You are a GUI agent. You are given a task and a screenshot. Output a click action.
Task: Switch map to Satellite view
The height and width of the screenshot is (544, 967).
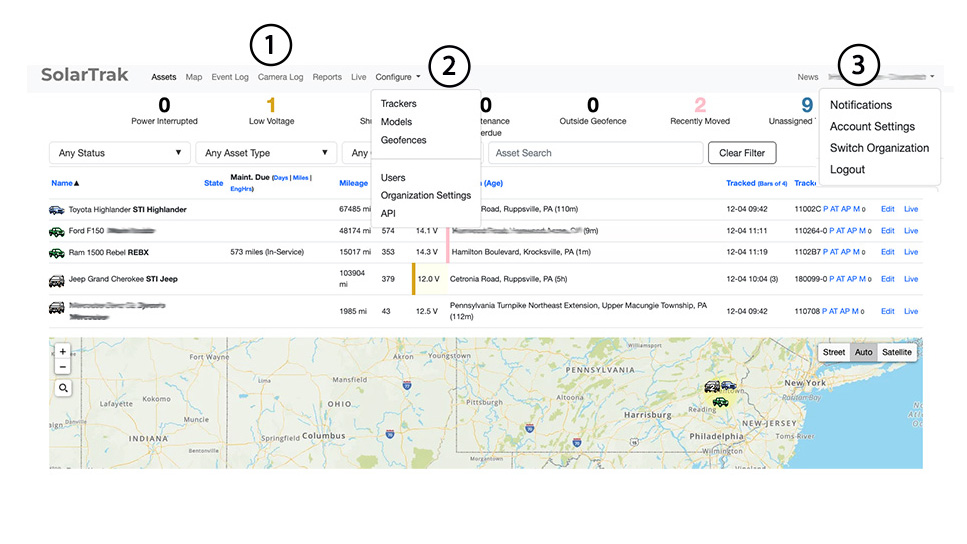click(896, 352)
